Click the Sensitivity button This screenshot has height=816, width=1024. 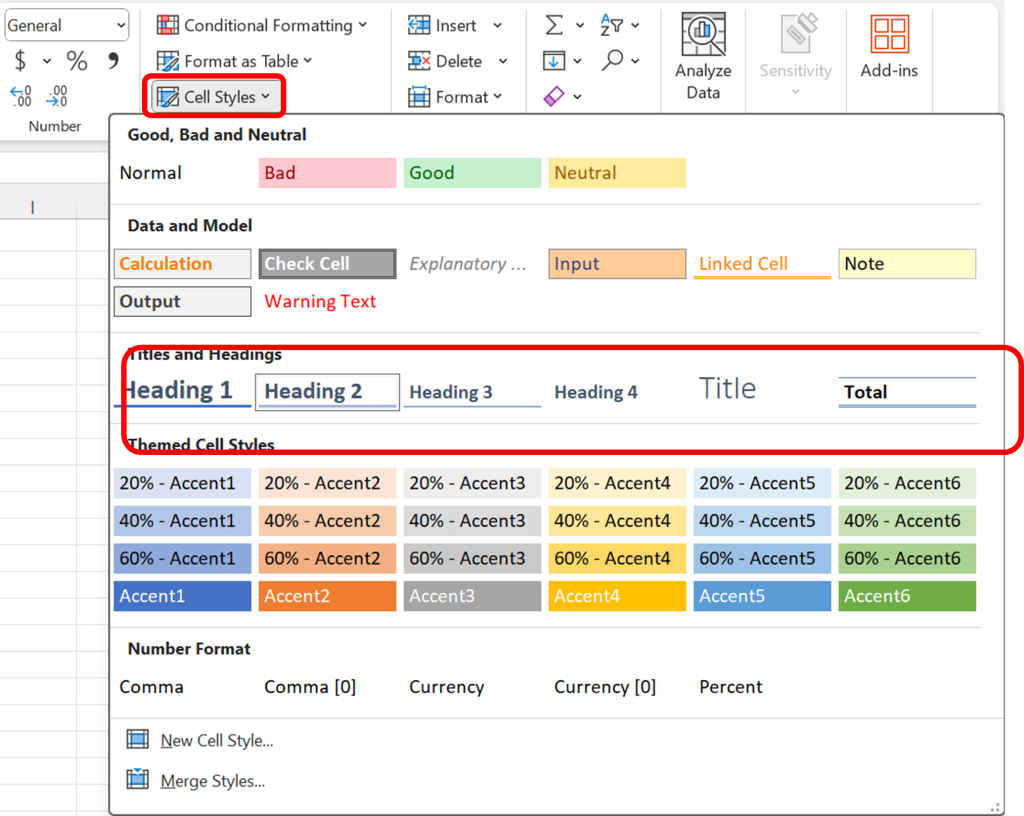(795, 57)
